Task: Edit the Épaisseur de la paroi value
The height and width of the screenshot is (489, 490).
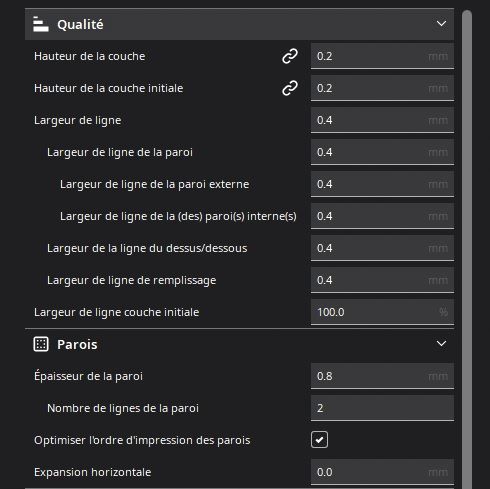Action: pos(382,376)
